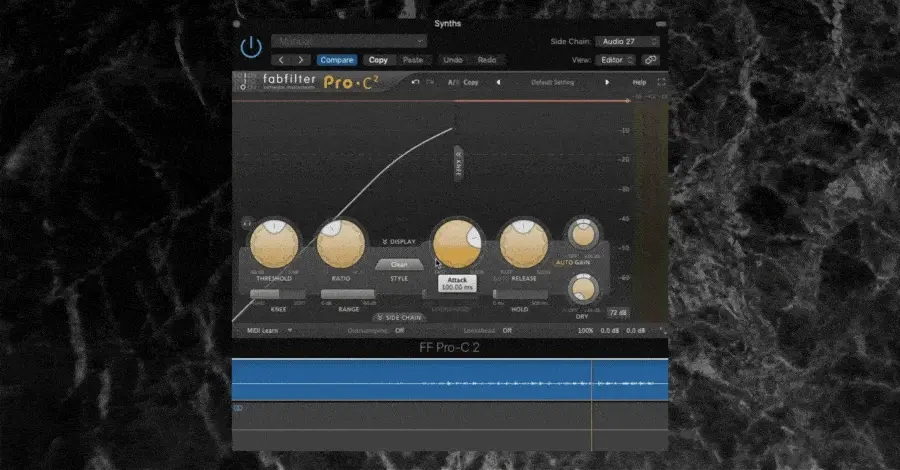Click the Dry level knob

583,289
